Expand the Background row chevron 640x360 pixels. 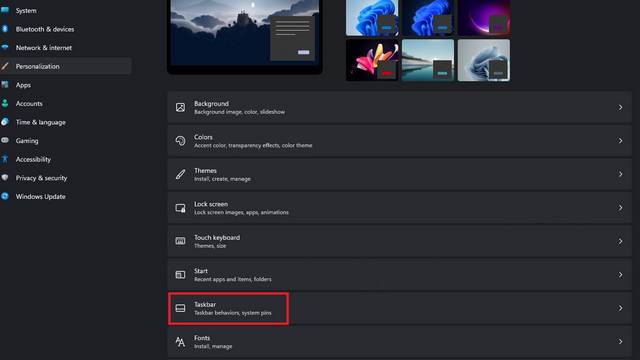click(x=620, y=107)
